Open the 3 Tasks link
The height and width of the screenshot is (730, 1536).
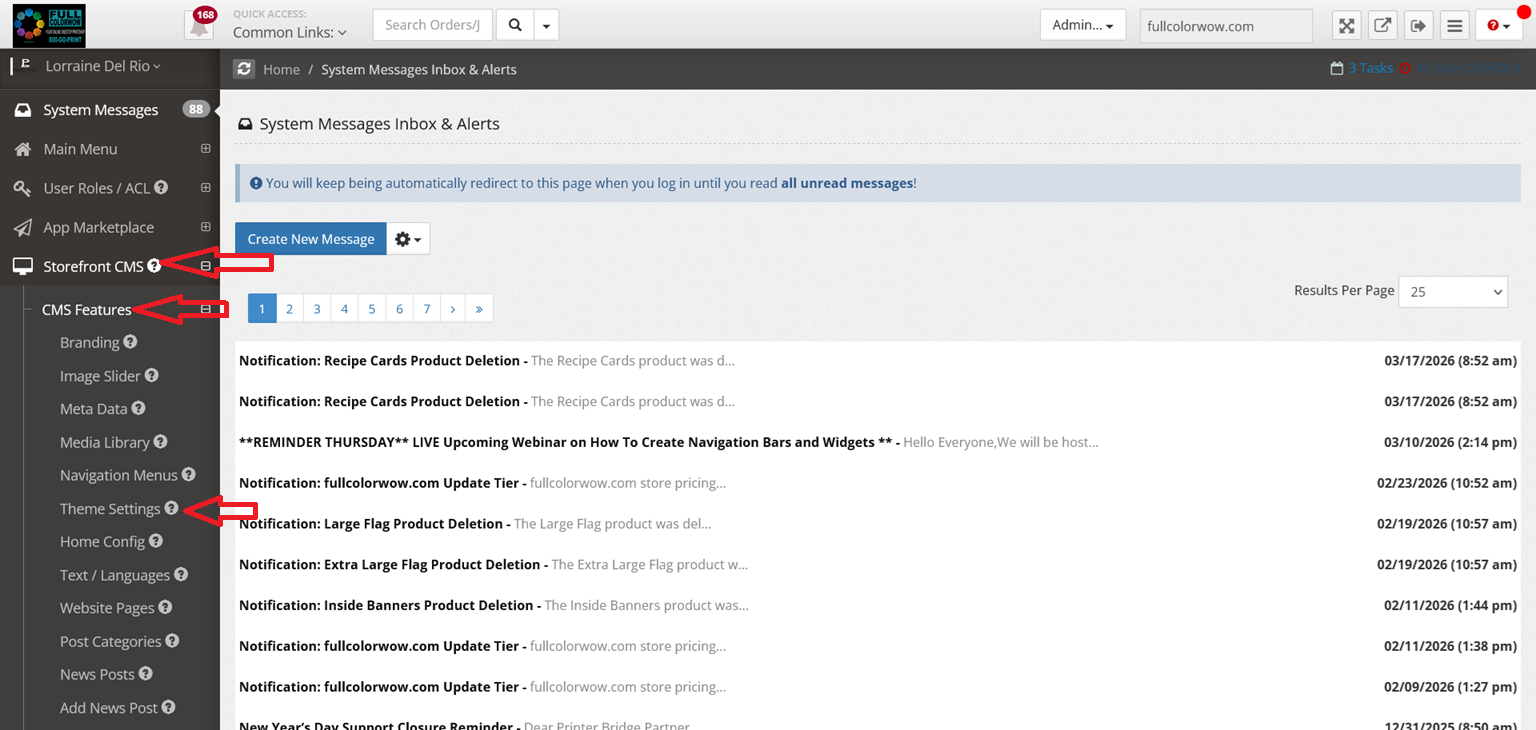coord(1369,69)
